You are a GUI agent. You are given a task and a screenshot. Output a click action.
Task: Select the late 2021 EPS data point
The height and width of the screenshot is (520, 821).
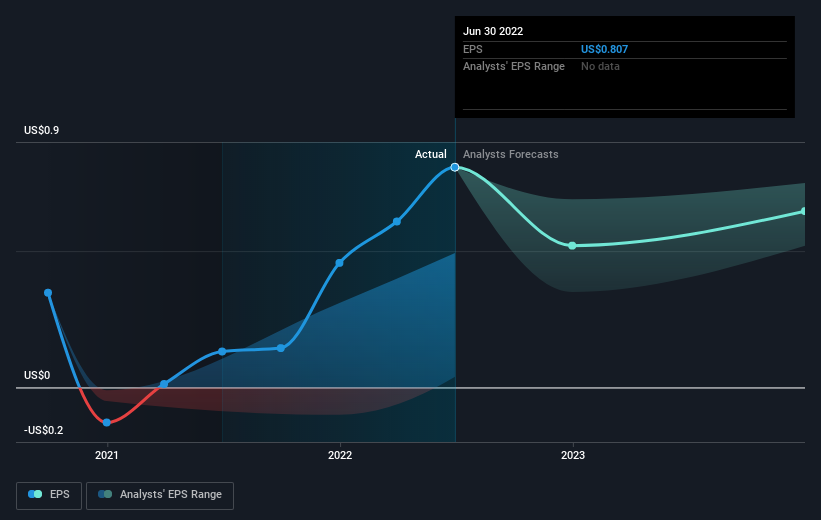(281, 348)
